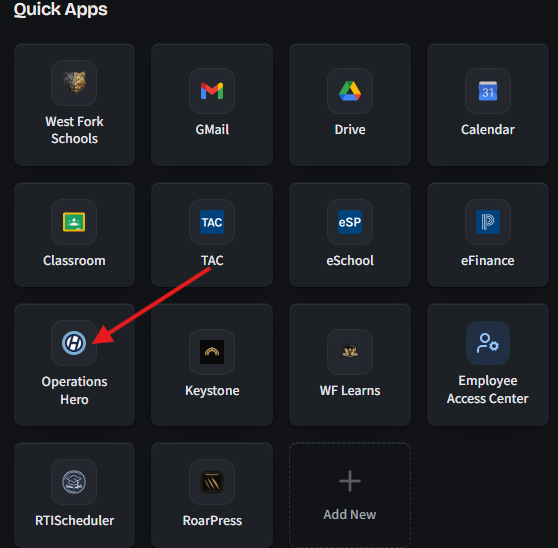Click the Quick Apps heading

point(60,10)
